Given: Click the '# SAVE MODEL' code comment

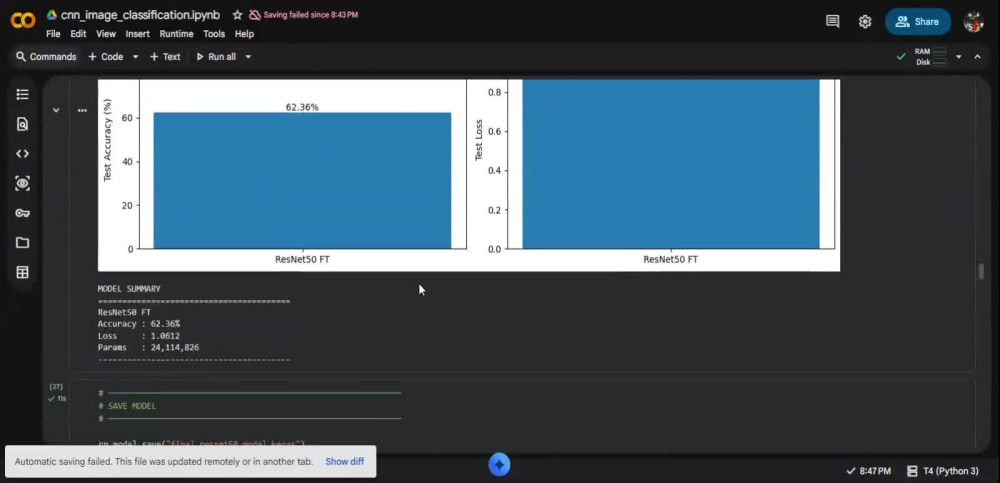Looking at the screenshot, I should coord(128,406).
